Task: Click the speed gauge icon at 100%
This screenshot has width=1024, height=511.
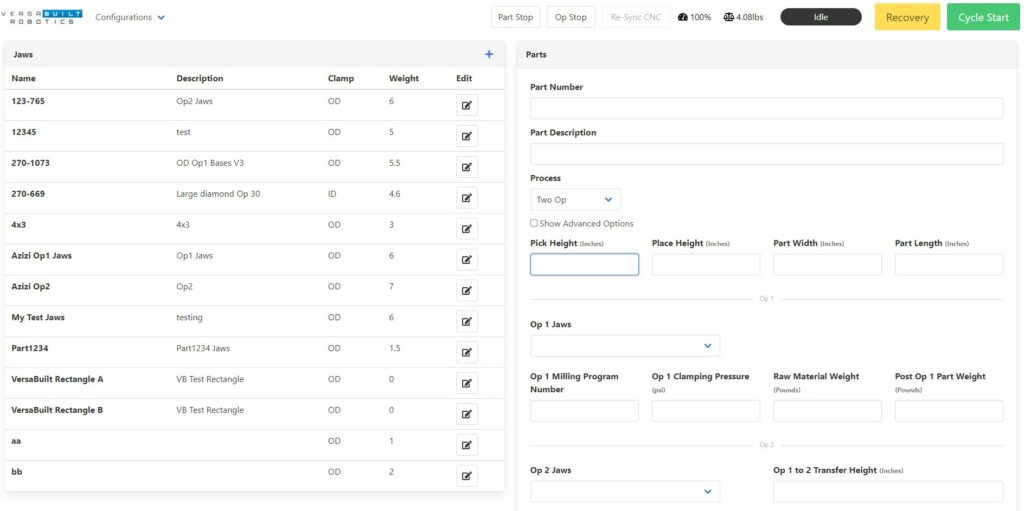Action: coord(682,18)
